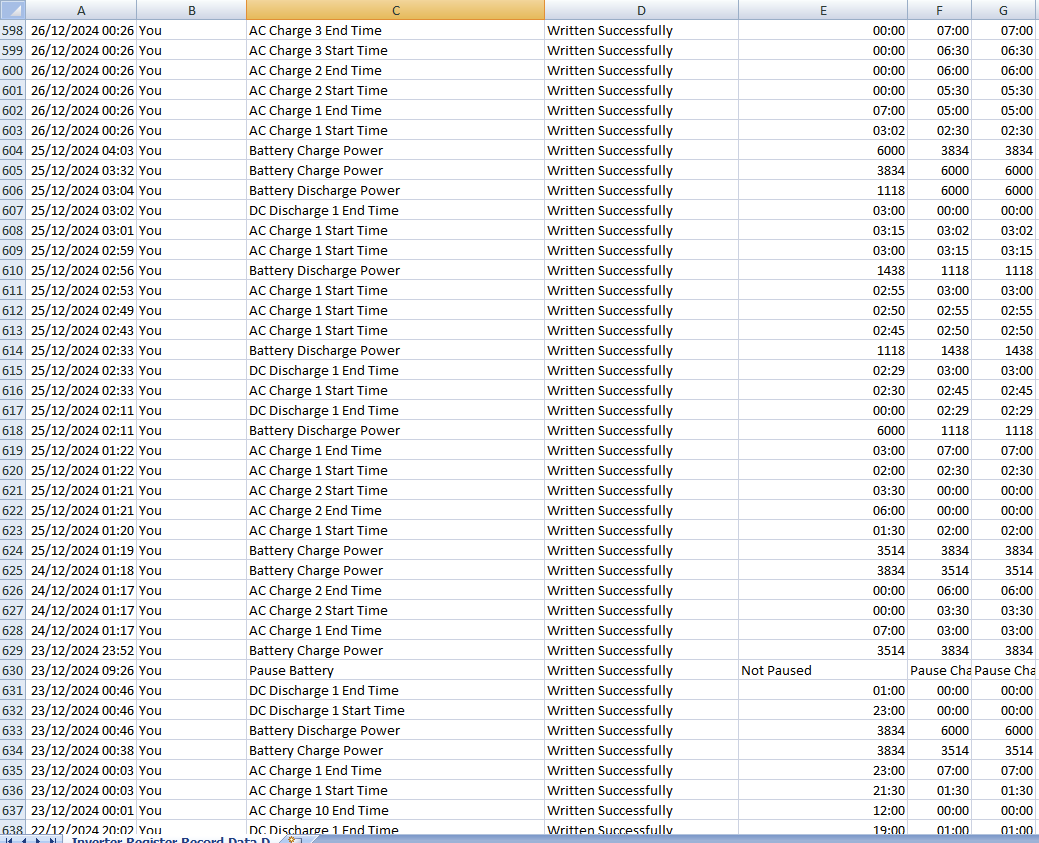Select column F header

[x=940, y=10]
